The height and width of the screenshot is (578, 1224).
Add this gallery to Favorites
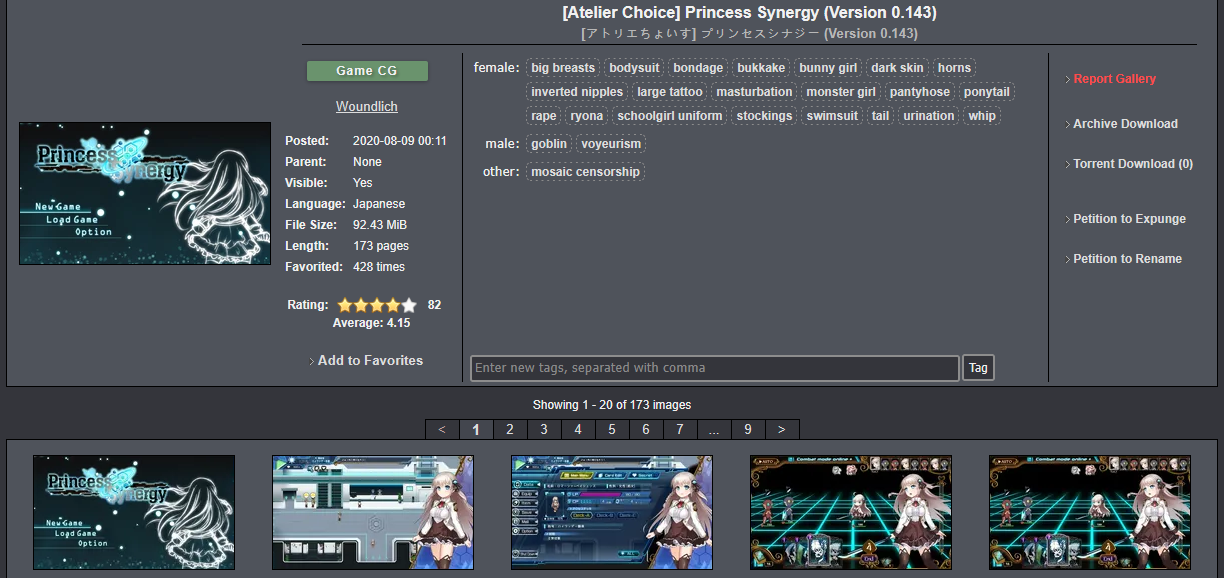[x=370, y=360]
